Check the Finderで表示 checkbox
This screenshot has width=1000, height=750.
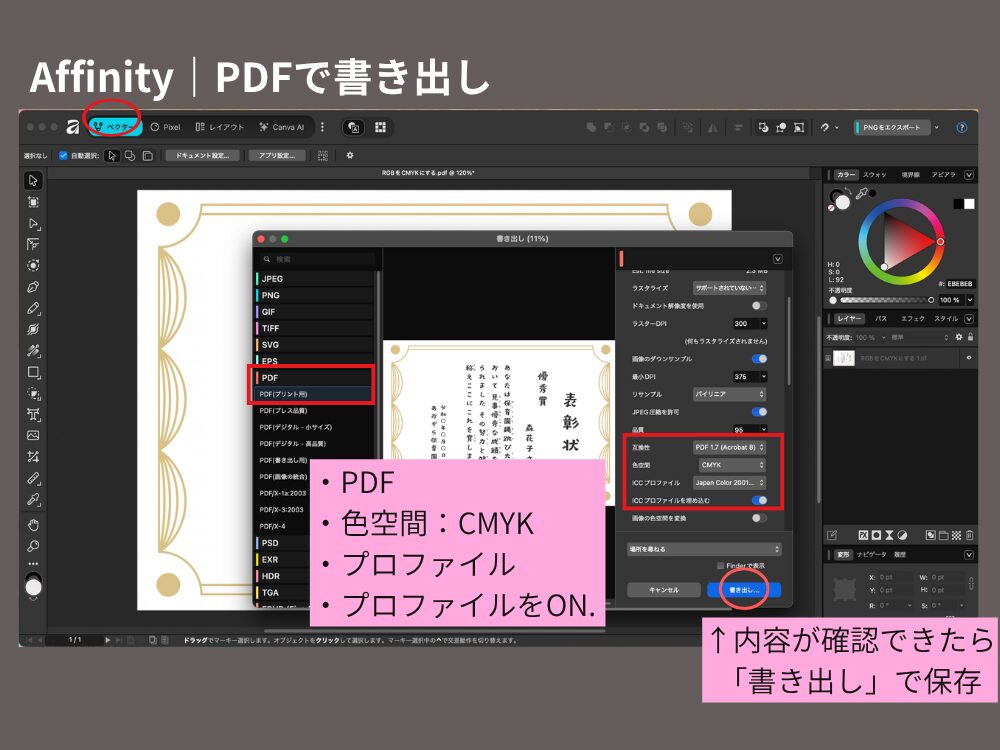pos(720,566)
